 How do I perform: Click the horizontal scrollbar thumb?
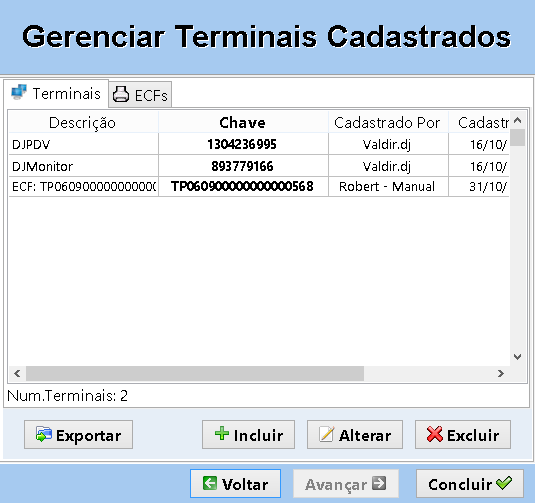pyautogui.click(x=195, y=373)
